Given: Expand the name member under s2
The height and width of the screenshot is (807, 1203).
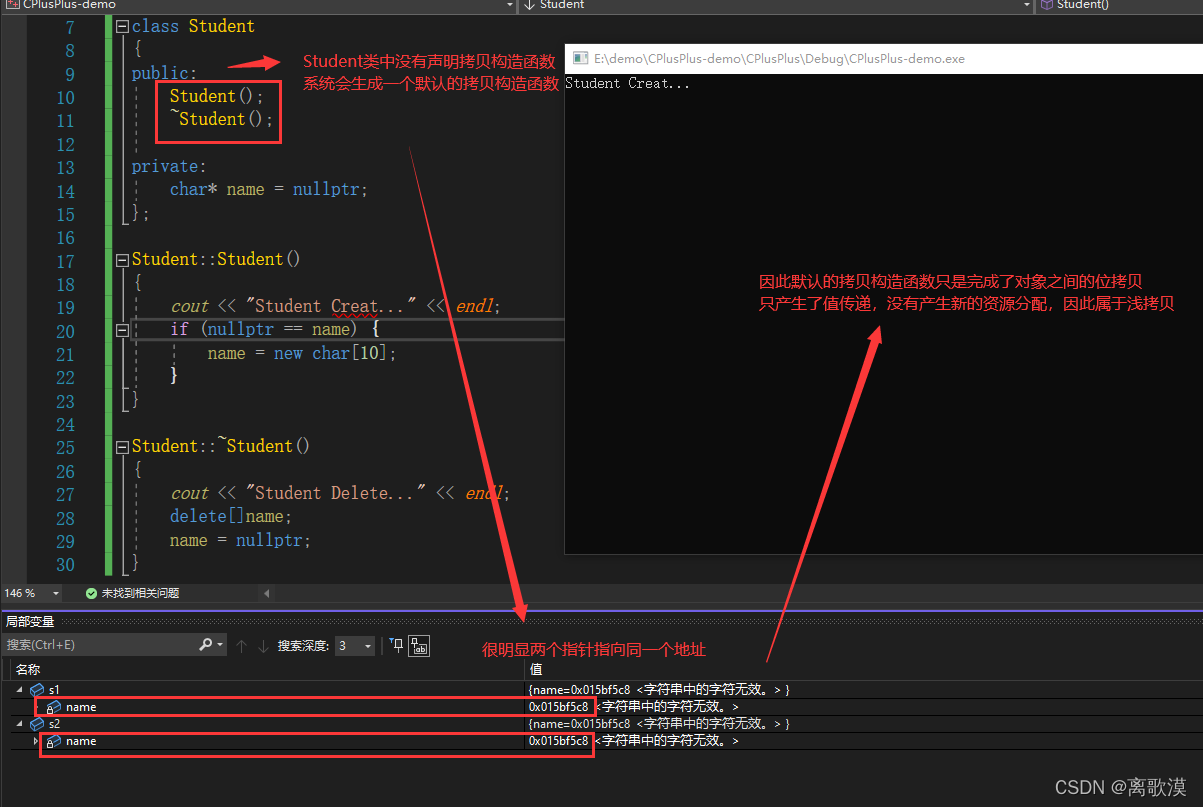Looking at the screenshot, I should pyautogui.click(x=37, y=741).
